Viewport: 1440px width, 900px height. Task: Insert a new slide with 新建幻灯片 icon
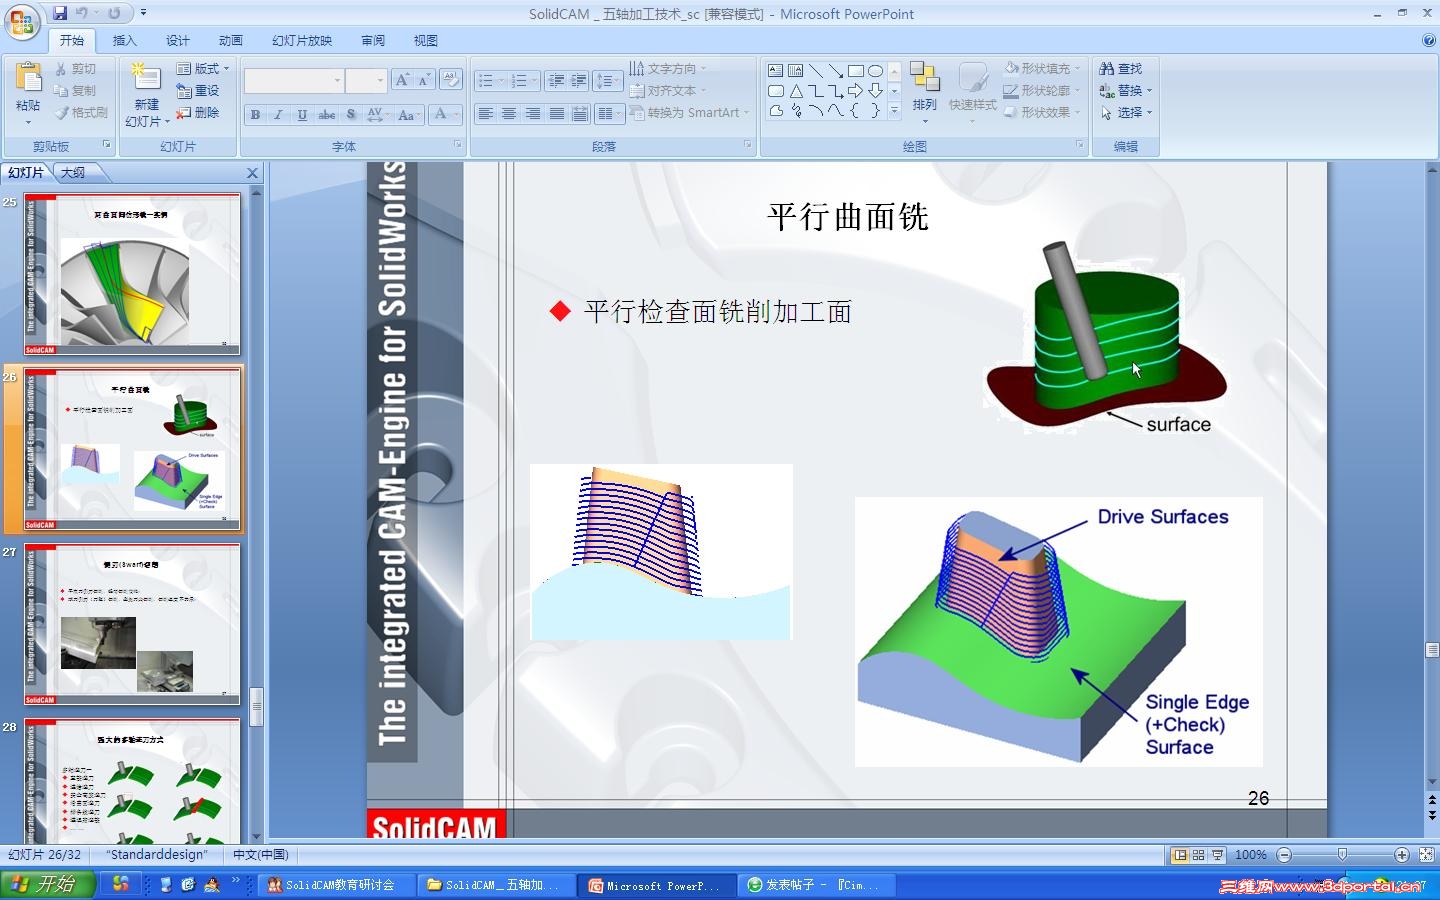146,79
